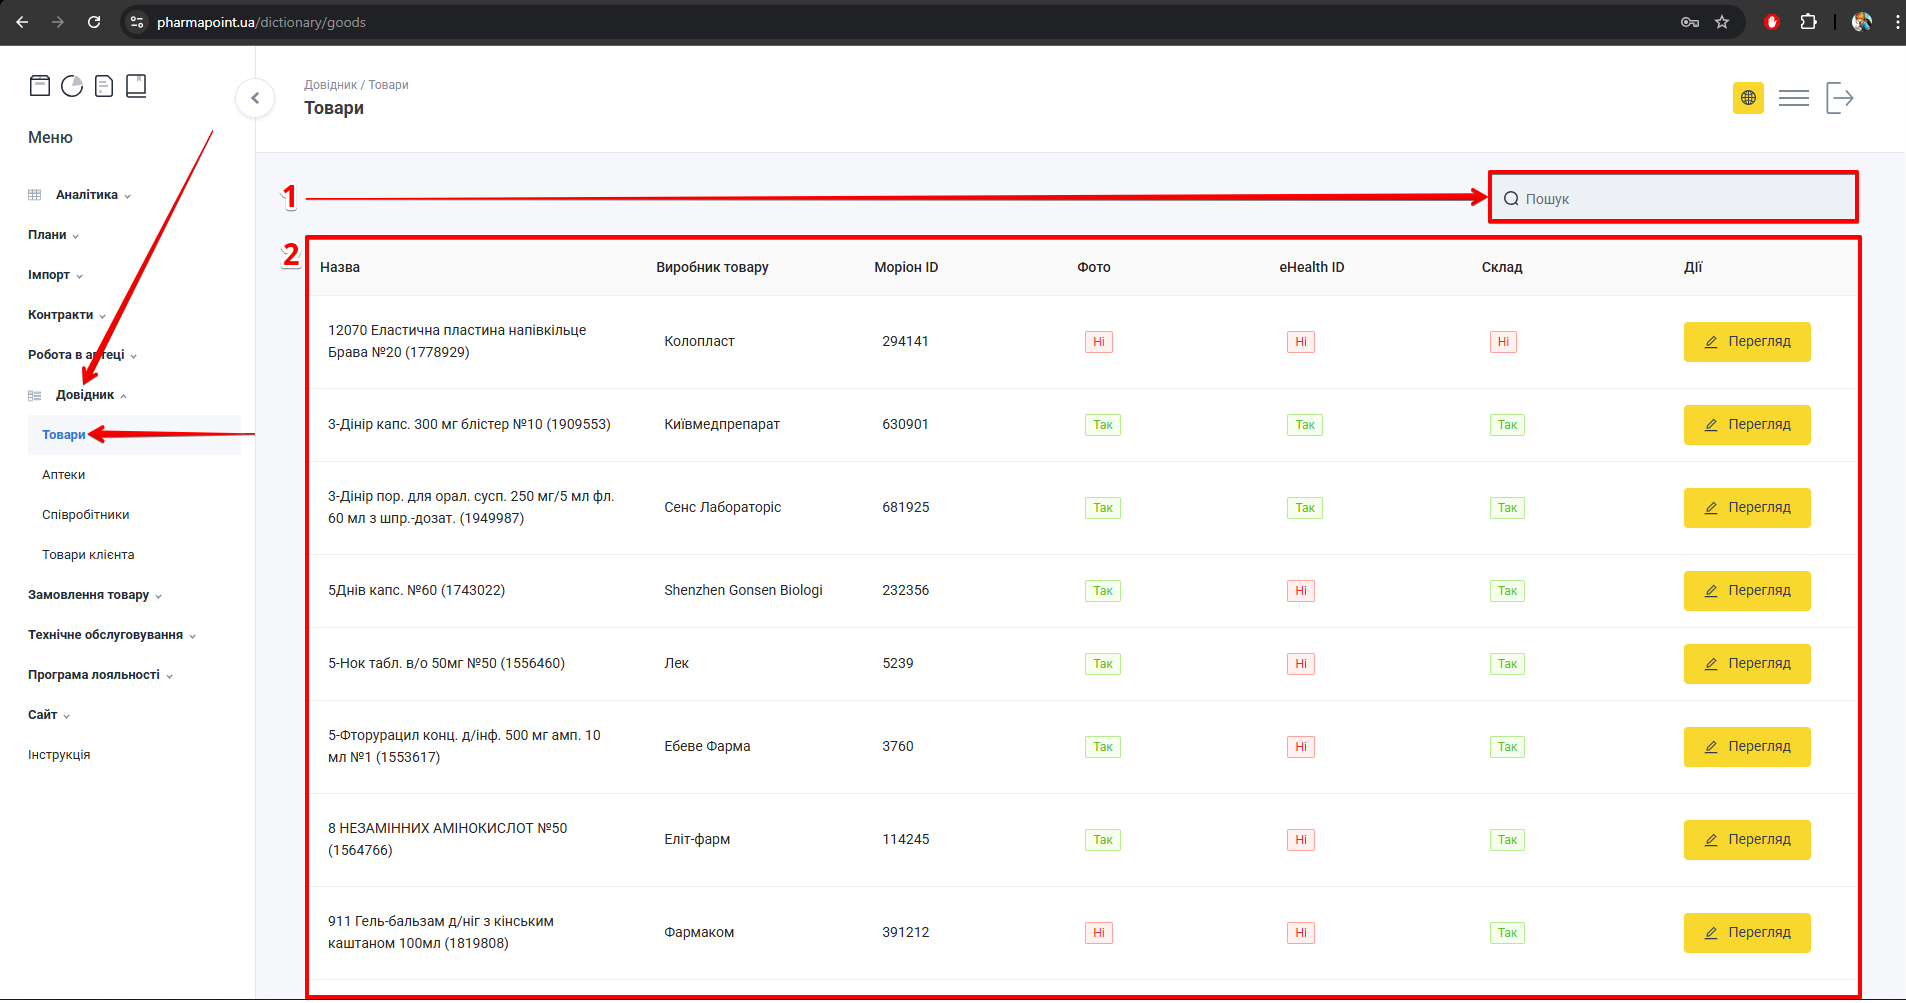Click Перегляд for 5-Нок табл. row
Viewport: 1906px width, 1003px height.
point(1746,664)
